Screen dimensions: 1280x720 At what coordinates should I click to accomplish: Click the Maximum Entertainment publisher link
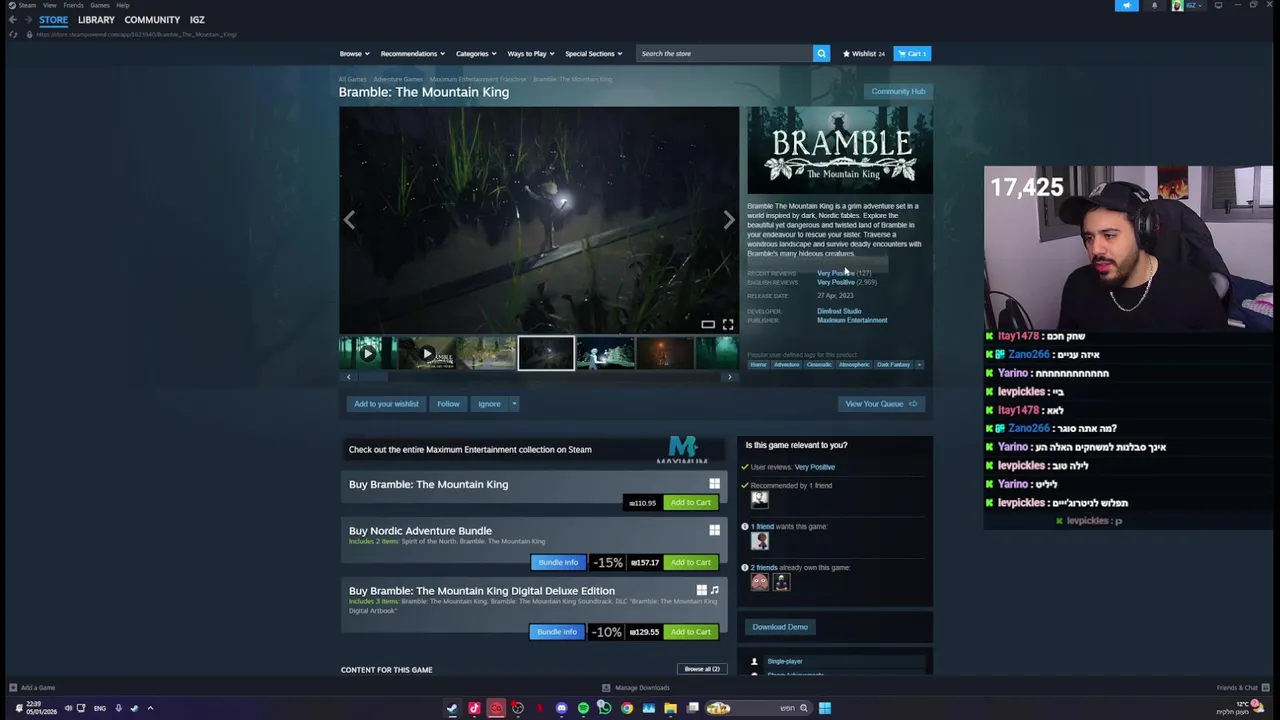pos(852,320)
